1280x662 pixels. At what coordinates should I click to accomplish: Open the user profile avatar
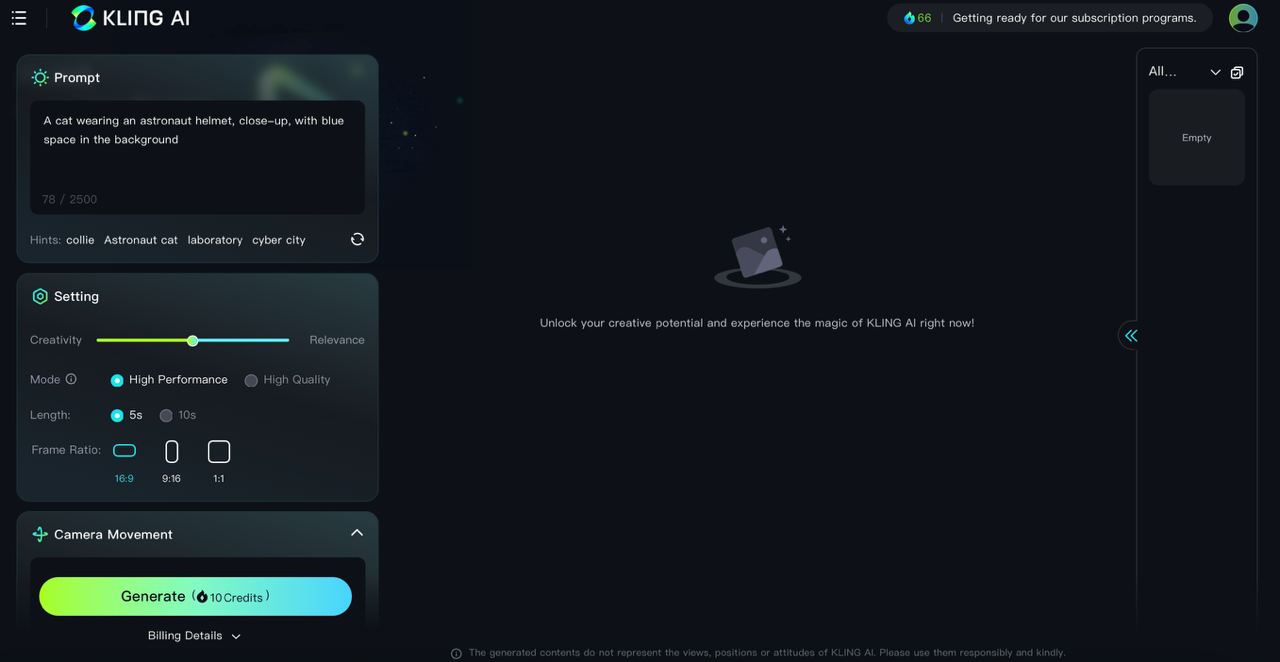(x=1243, y=18)
